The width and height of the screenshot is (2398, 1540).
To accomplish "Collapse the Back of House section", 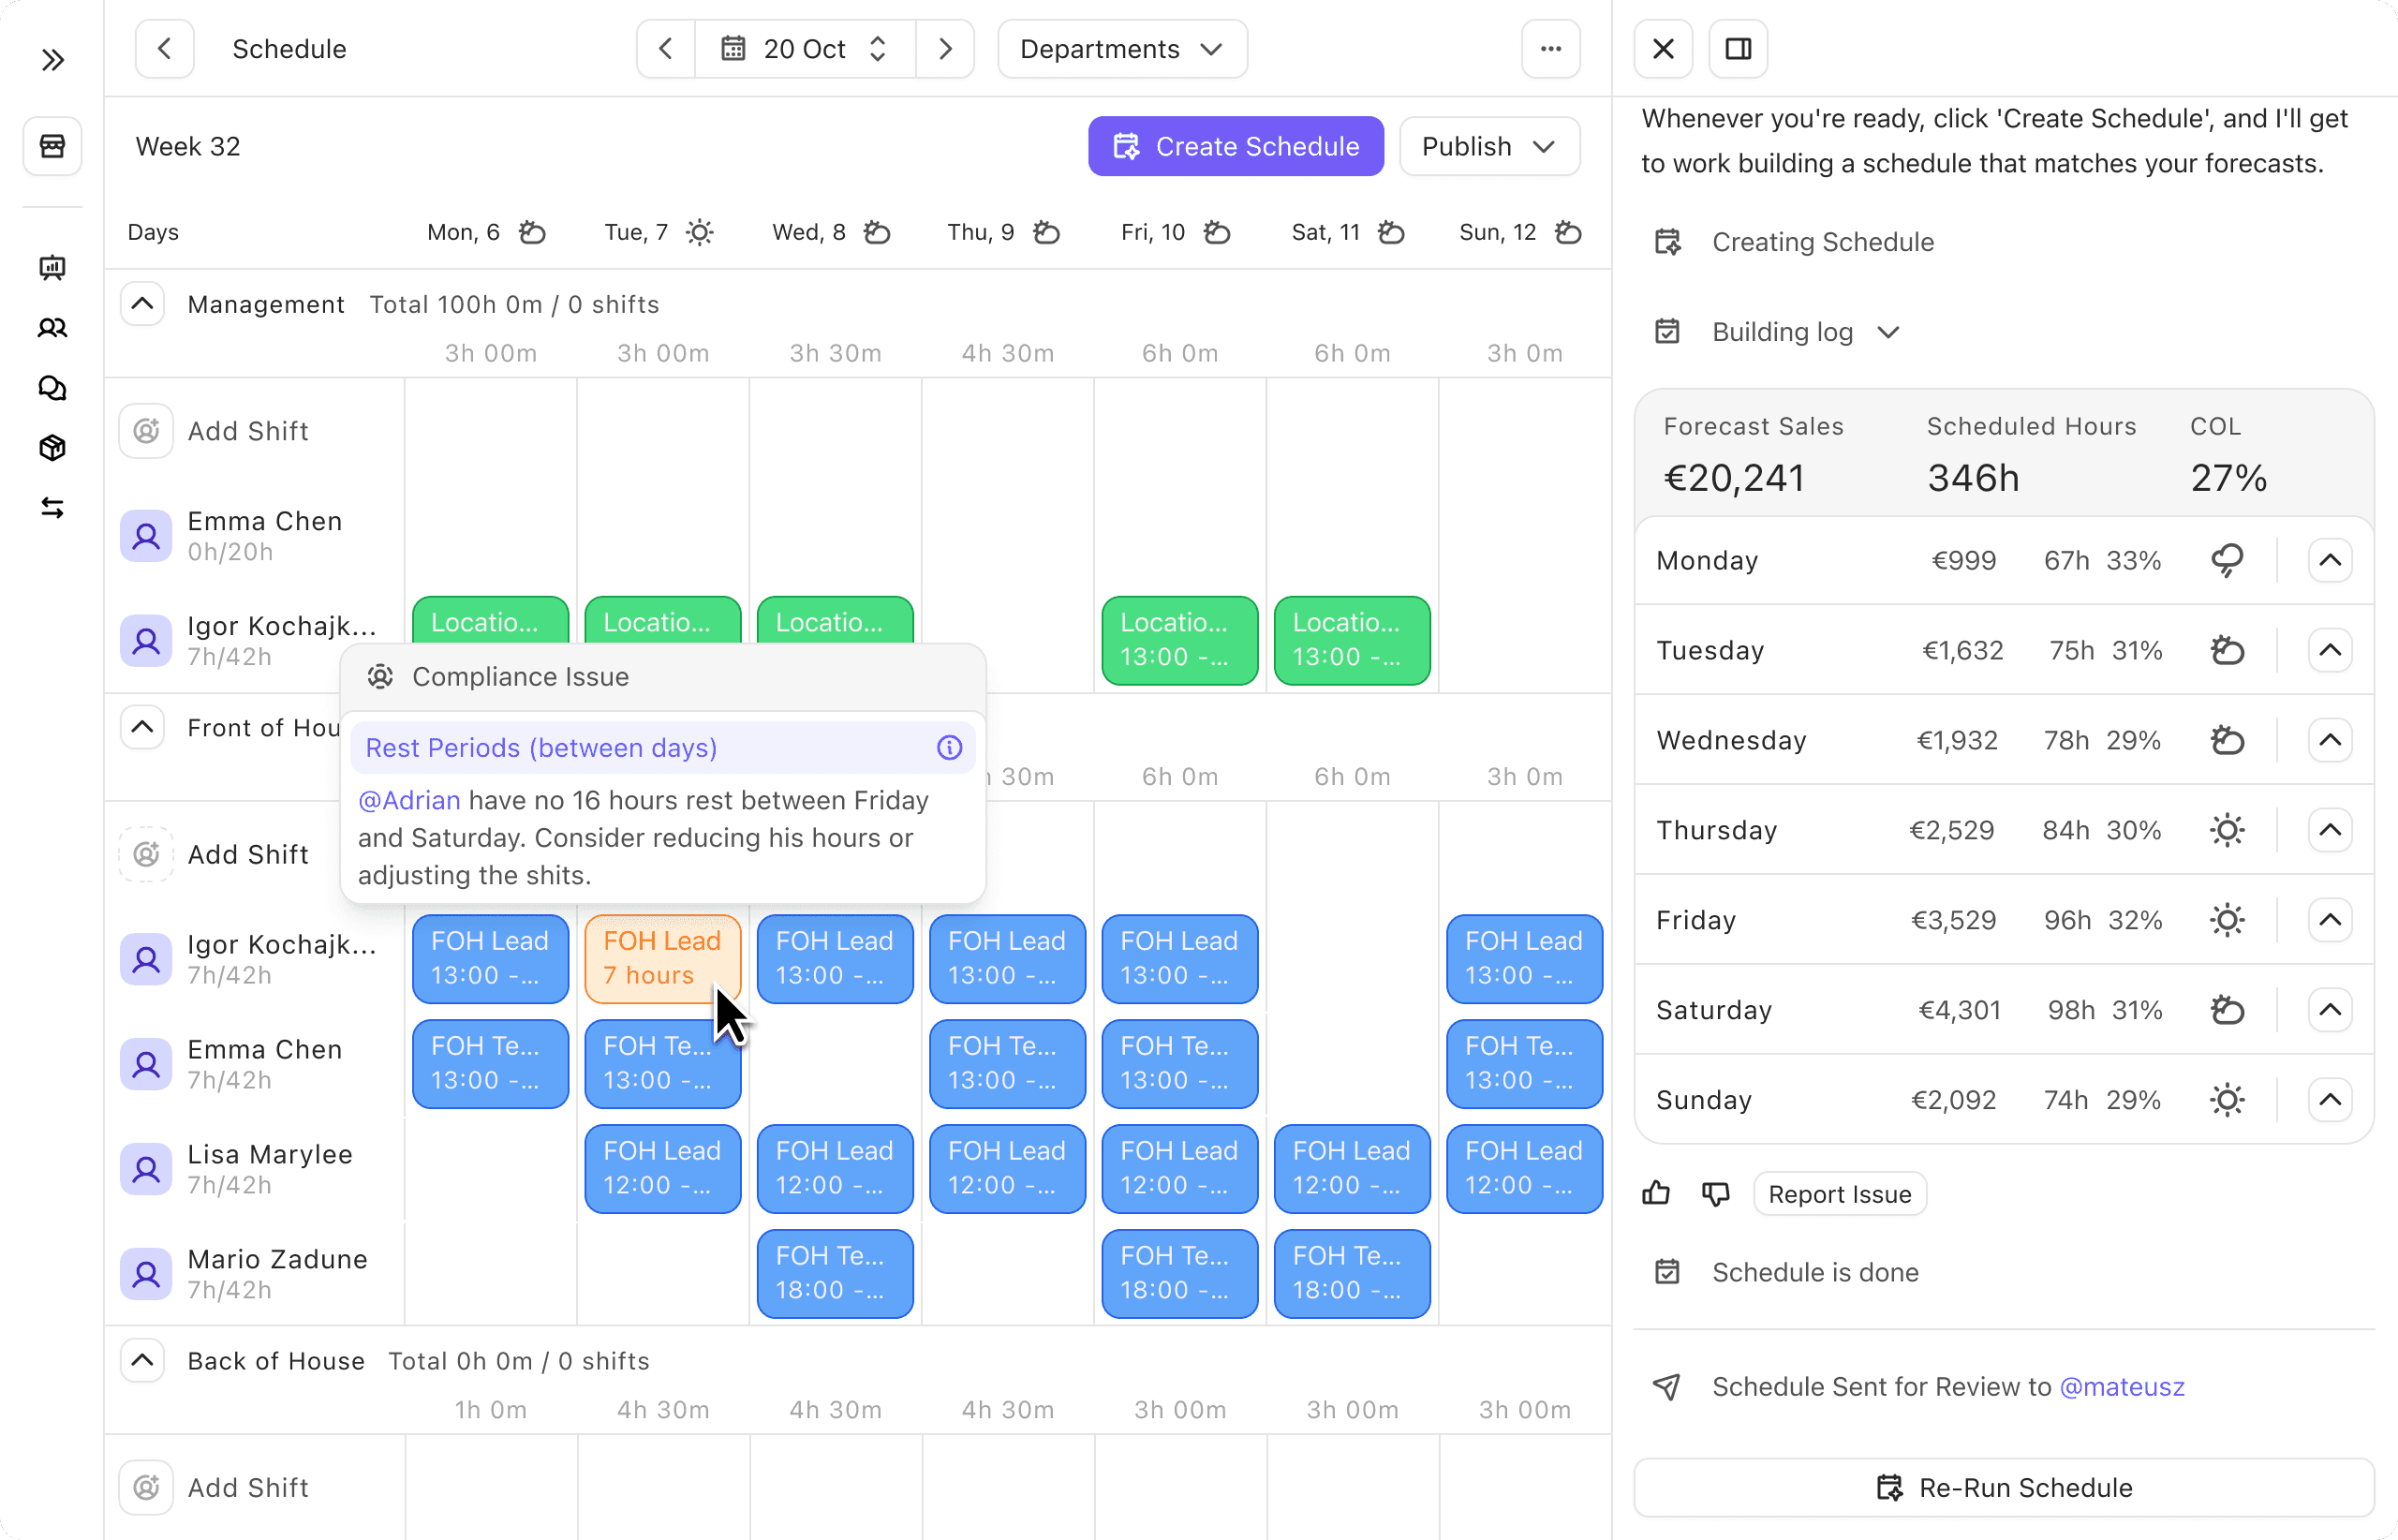I will pos(142,1360).
